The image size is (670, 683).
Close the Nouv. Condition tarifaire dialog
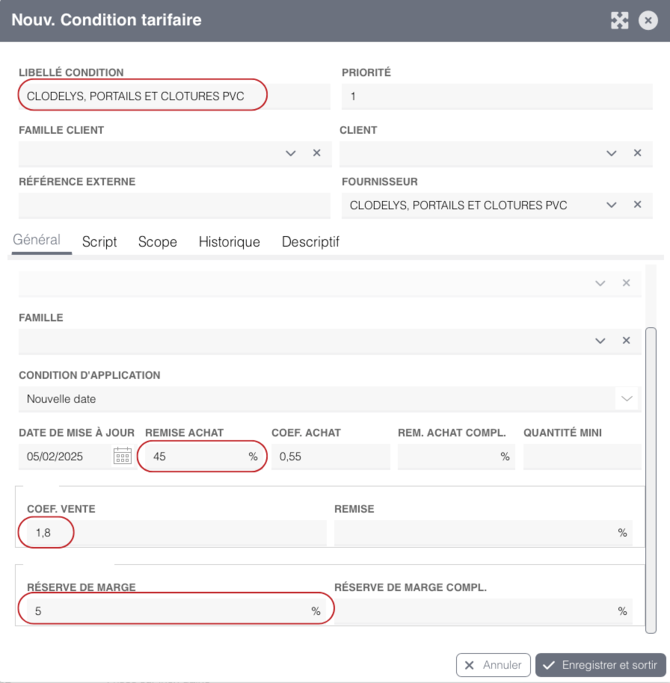[x=648, y=20]
